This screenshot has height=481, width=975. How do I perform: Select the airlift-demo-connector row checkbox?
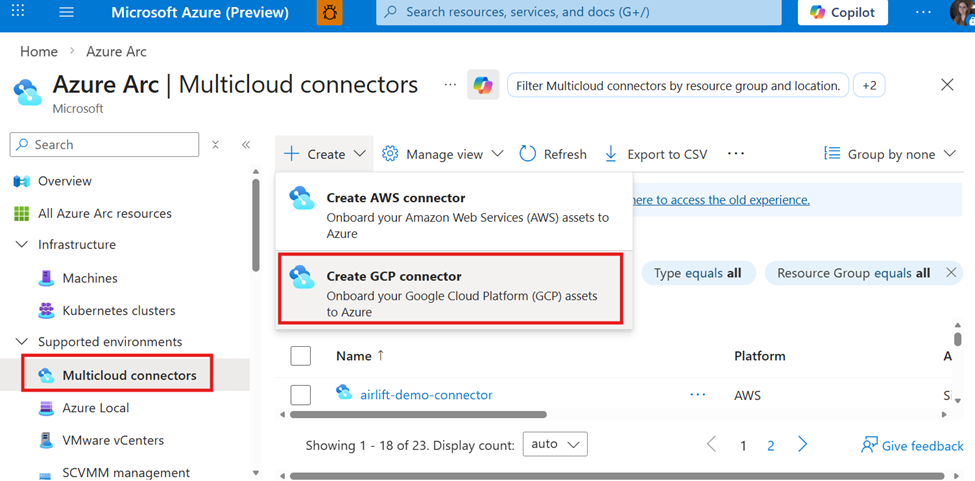pos(300,395)
